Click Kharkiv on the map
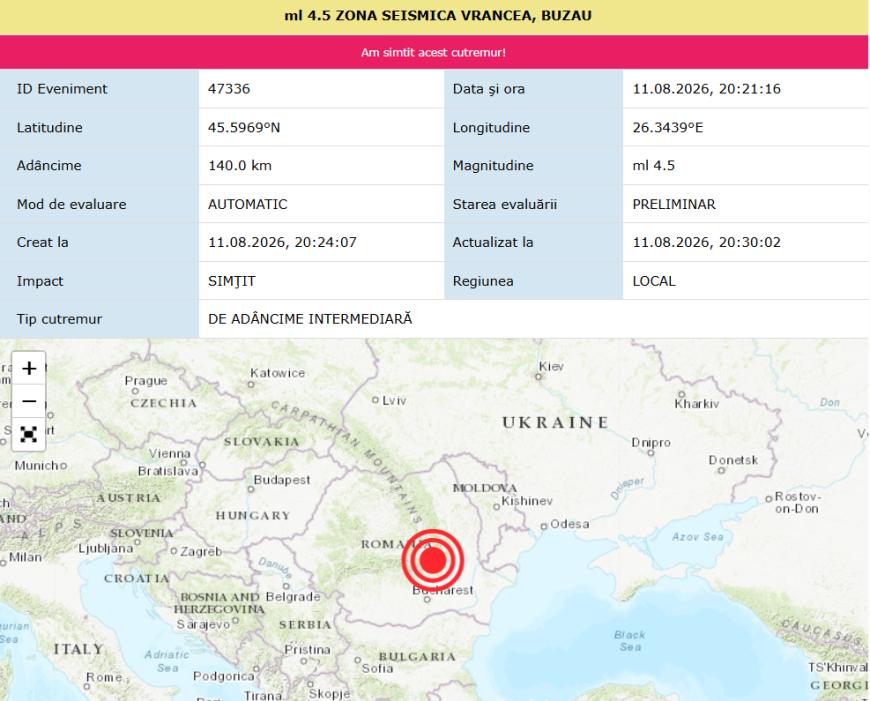The image size is (870, 701). click(x=697, y=404)
